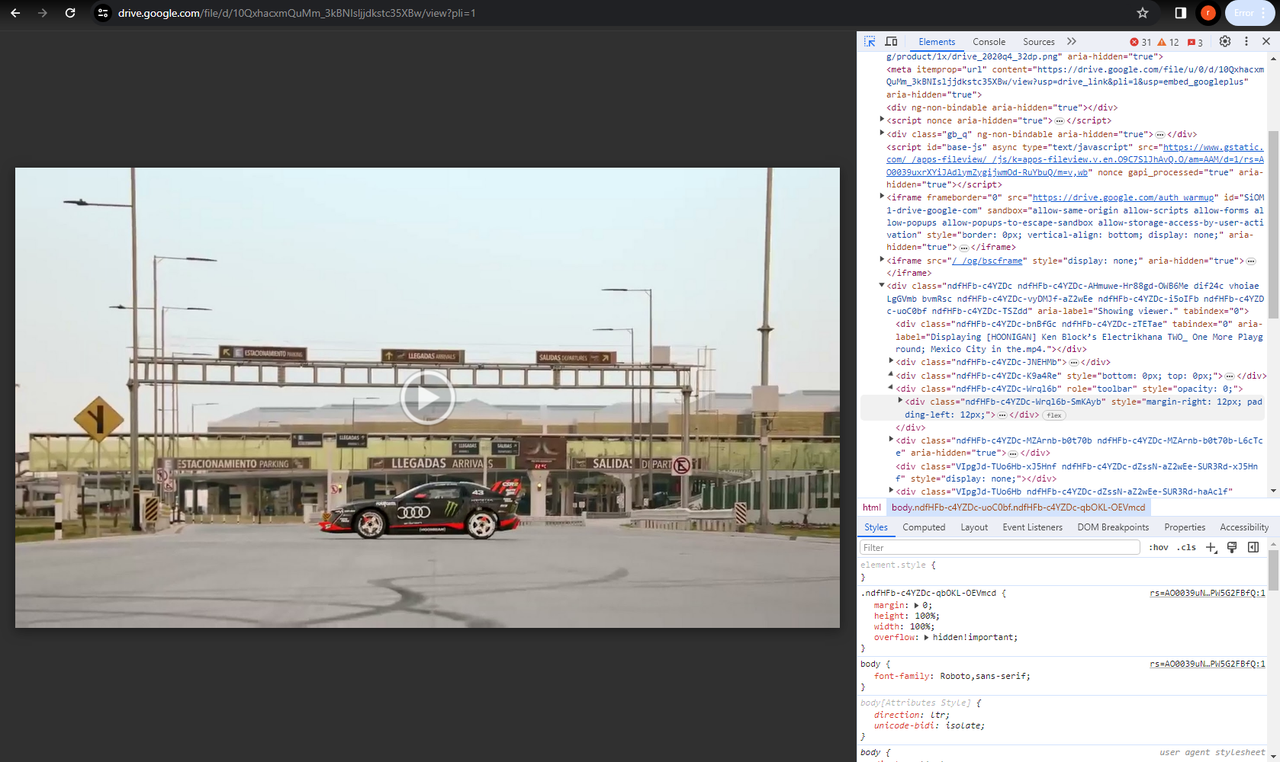This screenshot has height=762, width=1280.
Task: Switch to the Console tab
Action: [989, 41]
